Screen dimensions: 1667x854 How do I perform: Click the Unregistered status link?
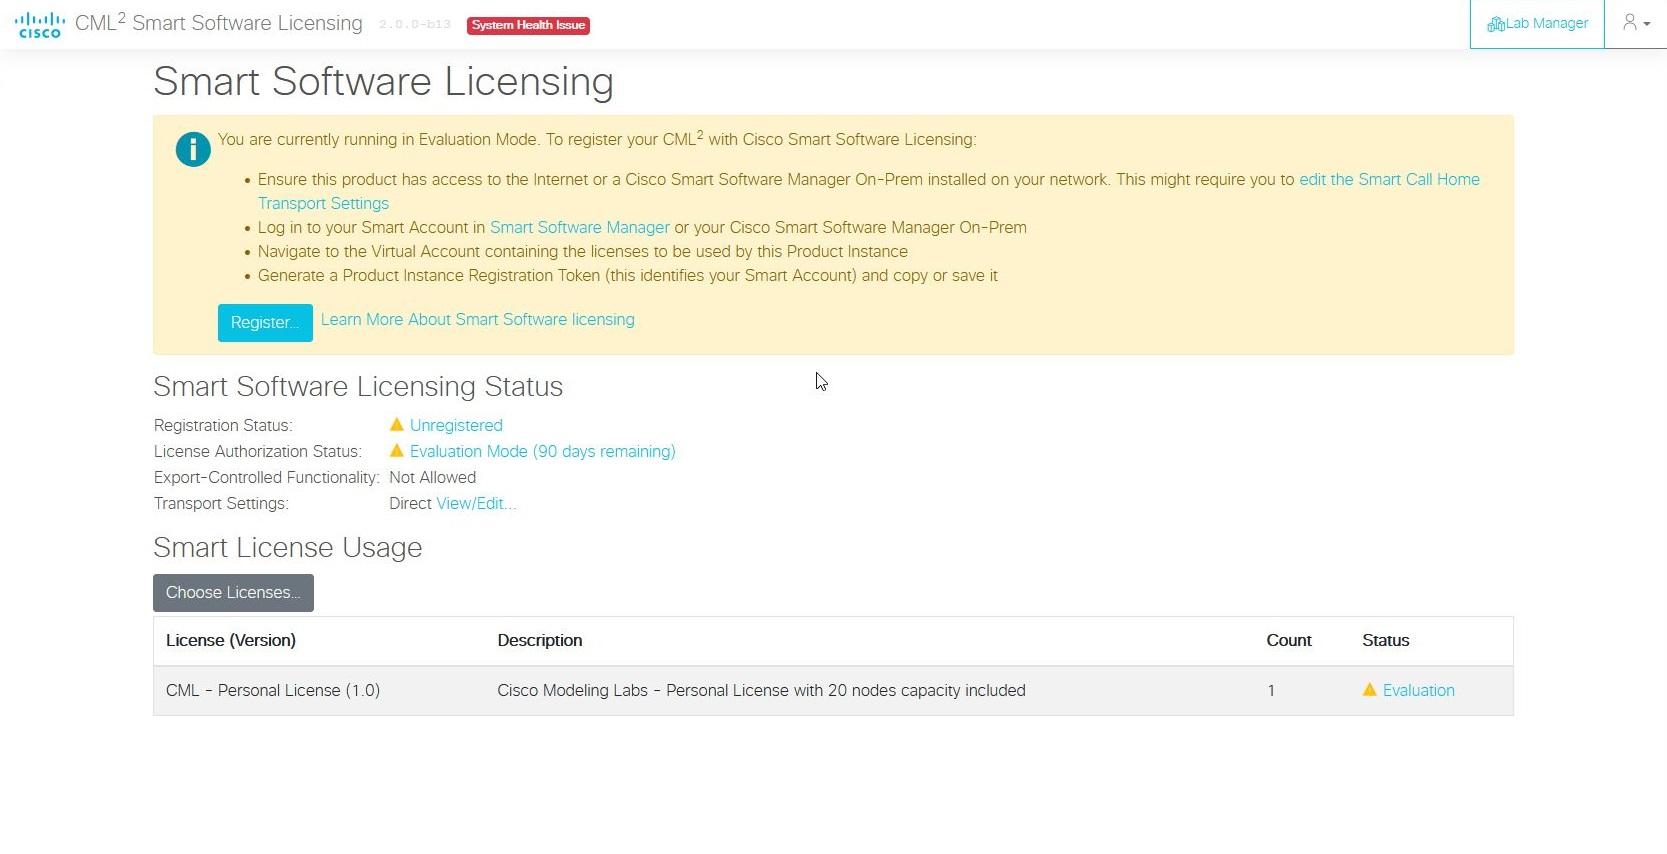click(456, 426)
